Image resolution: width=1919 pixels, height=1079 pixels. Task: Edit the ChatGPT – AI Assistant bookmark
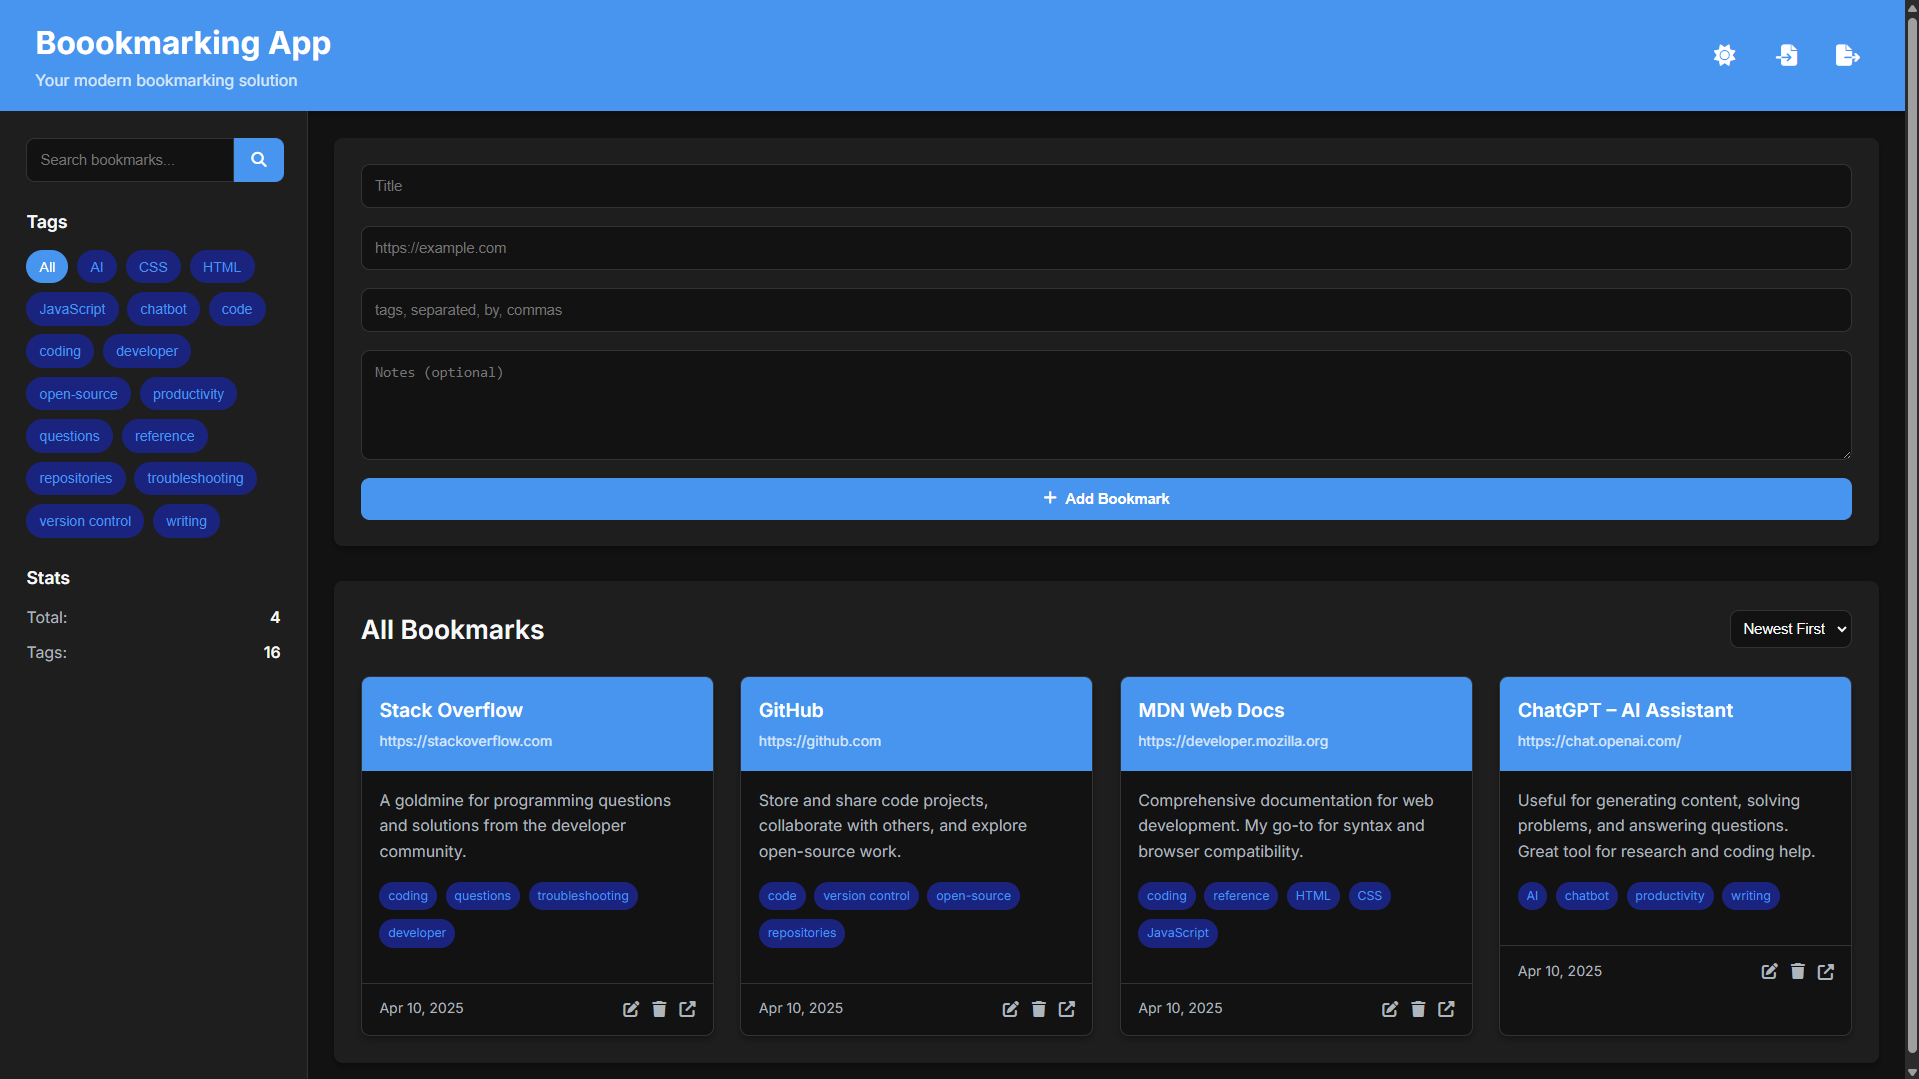[1769, 971]
